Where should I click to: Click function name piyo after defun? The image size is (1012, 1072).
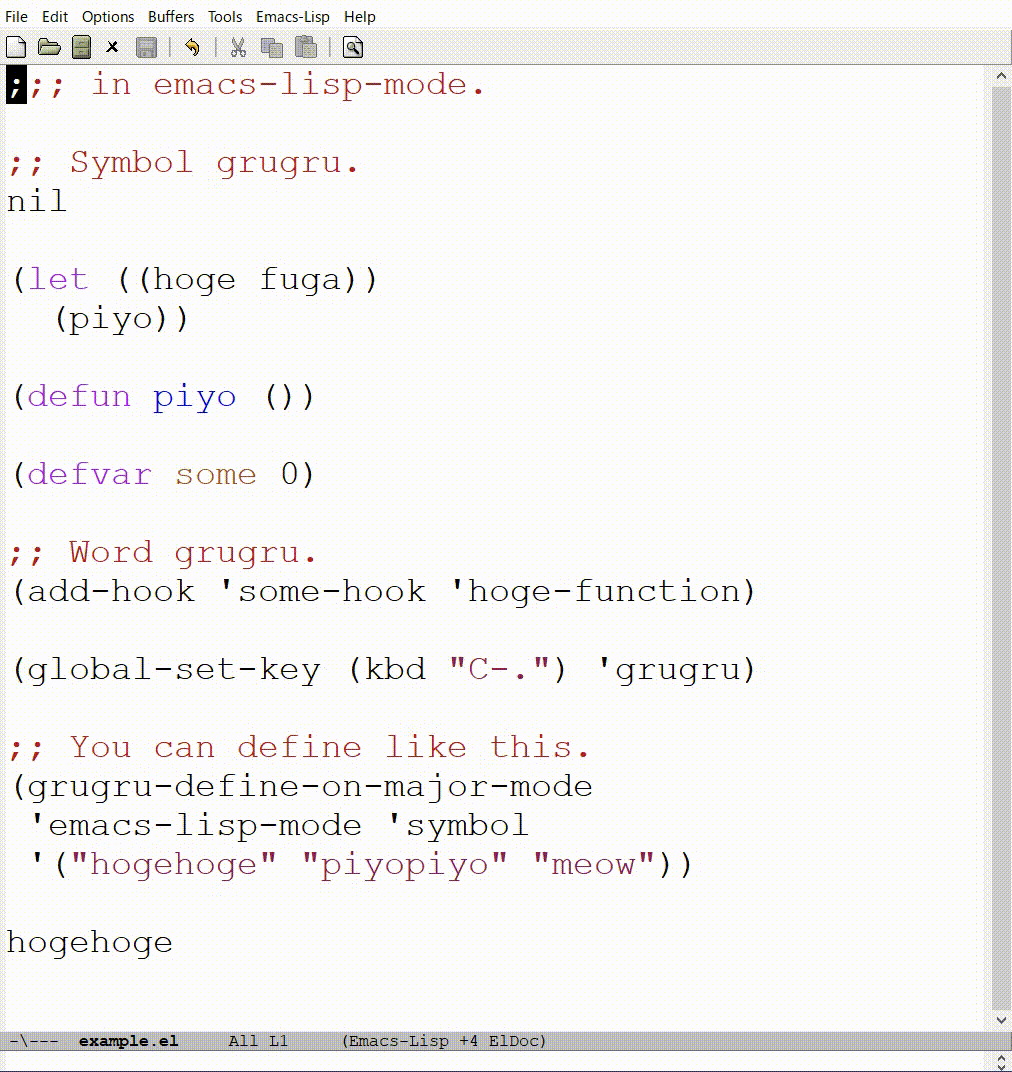[194, 398]
